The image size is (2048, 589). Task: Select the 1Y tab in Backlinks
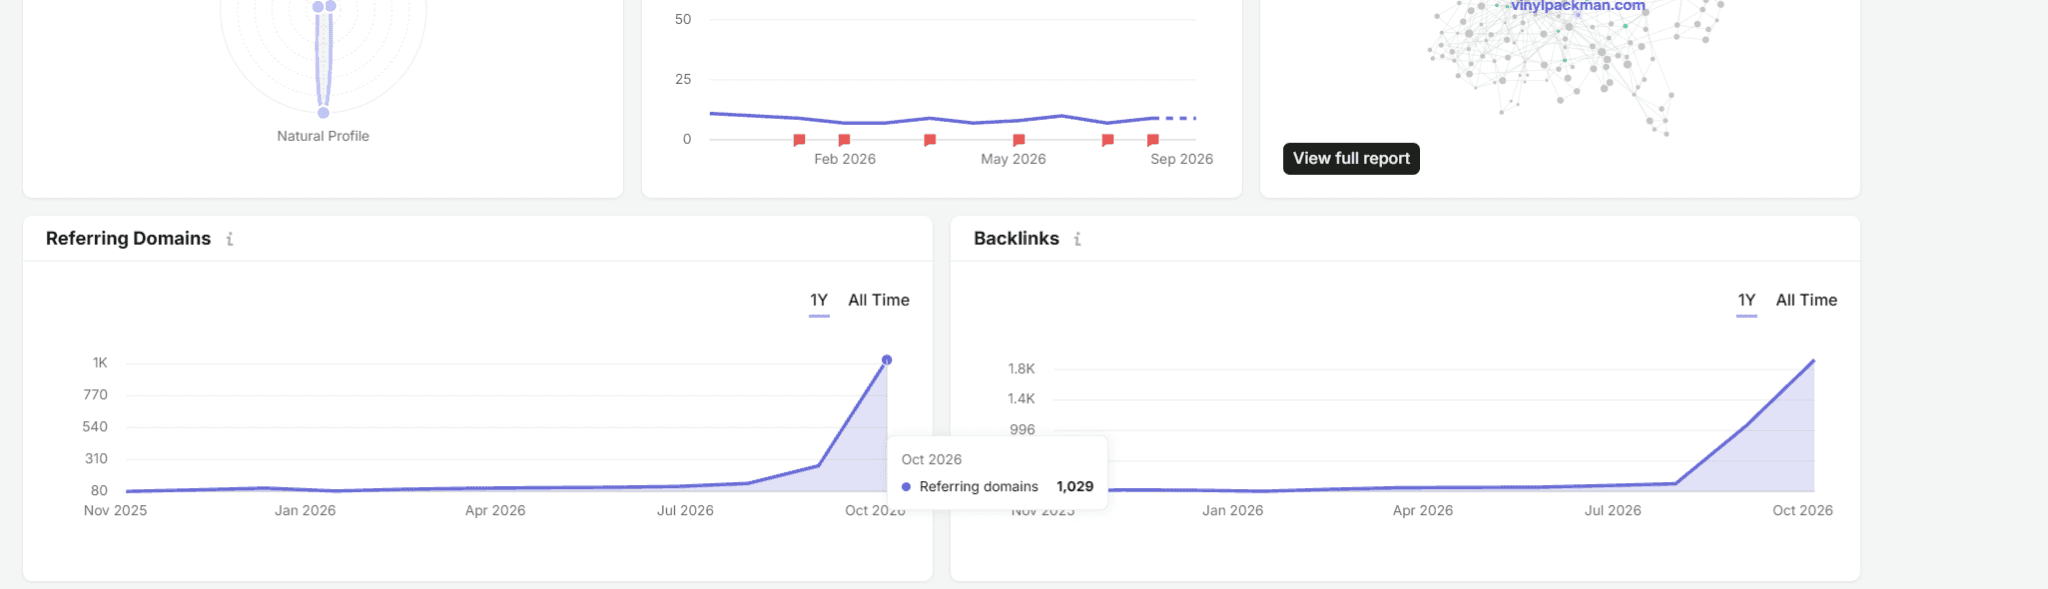1747,300
